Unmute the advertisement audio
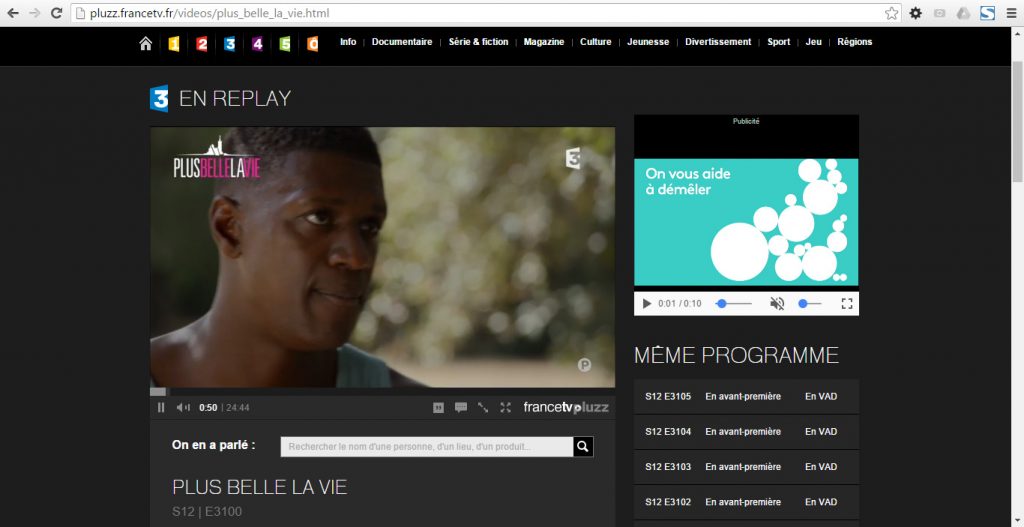Image resolution: width=1024 pixels, height=527 pixels. [777, 304]
